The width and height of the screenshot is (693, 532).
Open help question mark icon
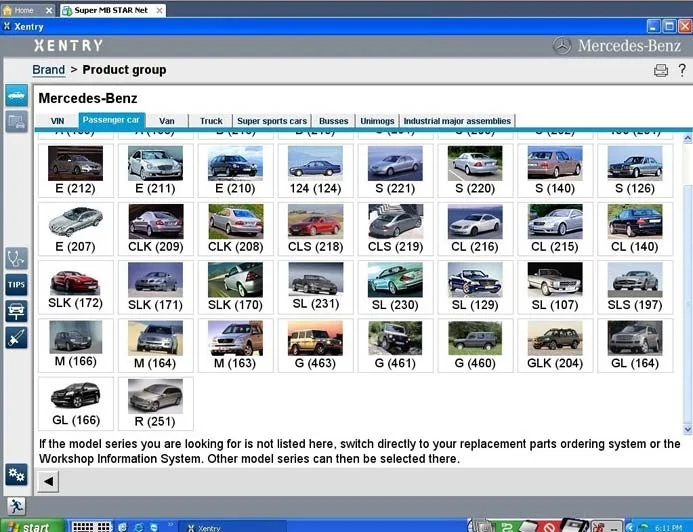[682, 70]
